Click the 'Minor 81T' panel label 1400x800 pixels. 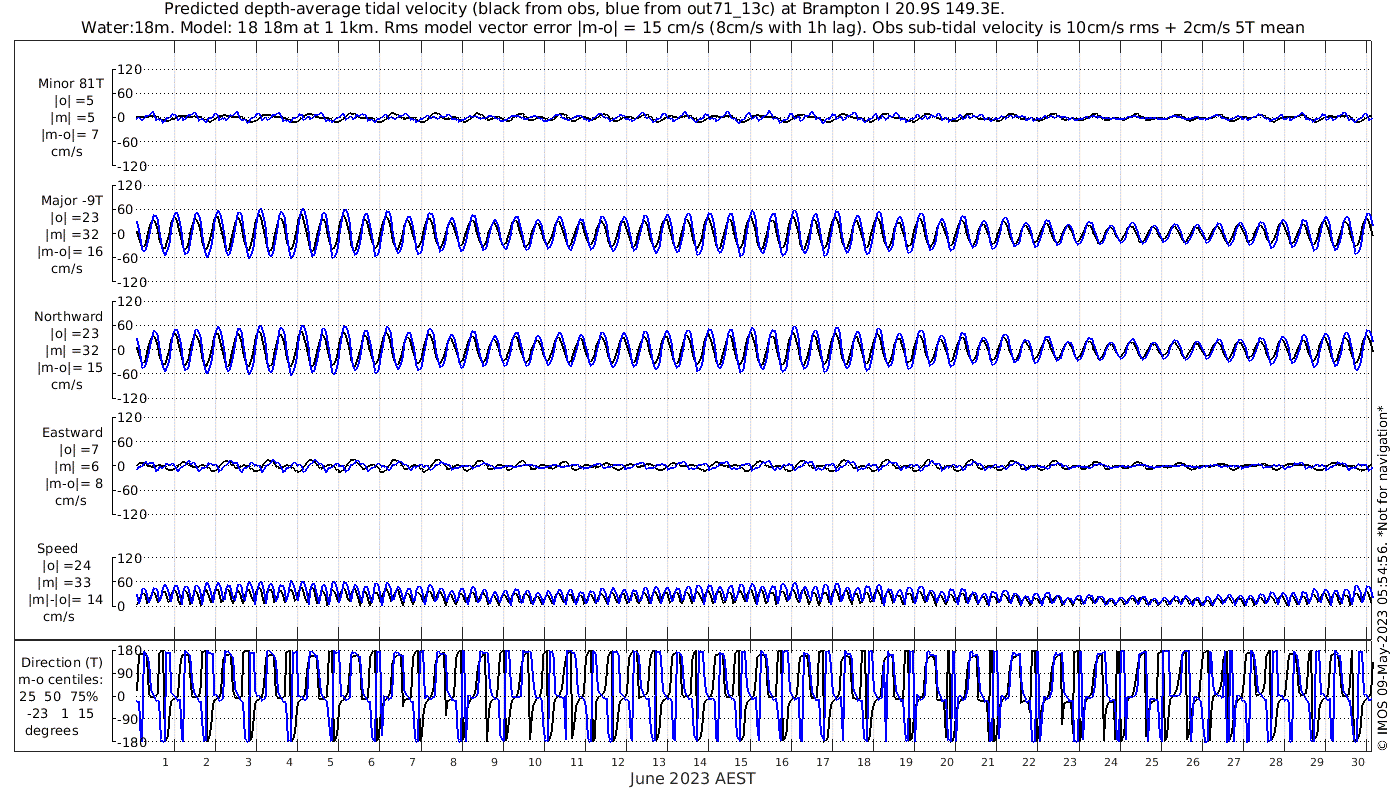(70, 84)
